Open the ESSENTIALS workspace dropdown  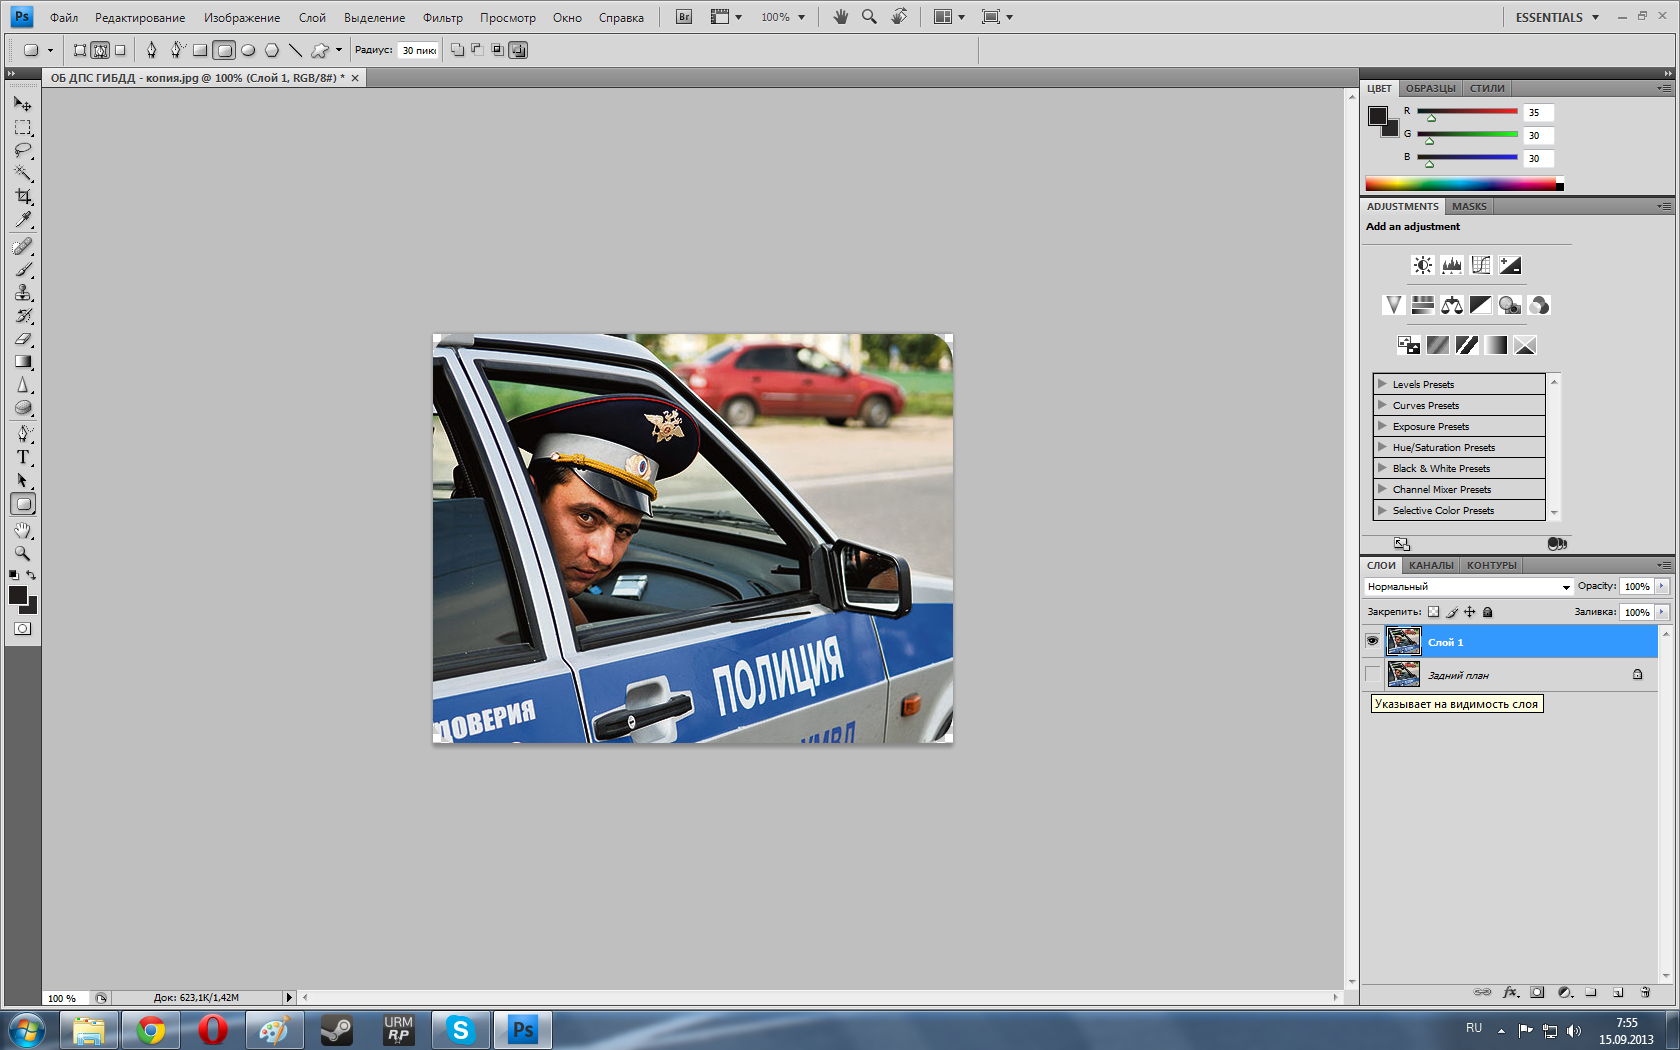(x=1557, y=17)
